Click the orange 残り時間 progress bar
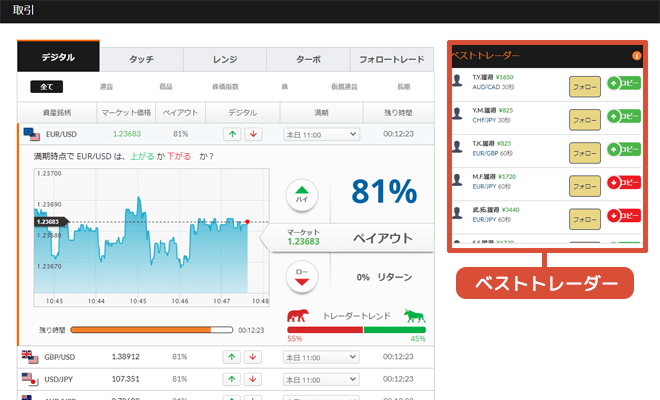 pos(152,330)
